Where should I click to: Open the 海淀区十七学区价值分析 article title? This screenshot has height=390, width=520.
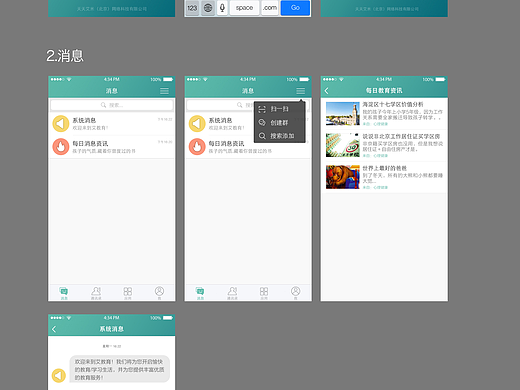393,105
